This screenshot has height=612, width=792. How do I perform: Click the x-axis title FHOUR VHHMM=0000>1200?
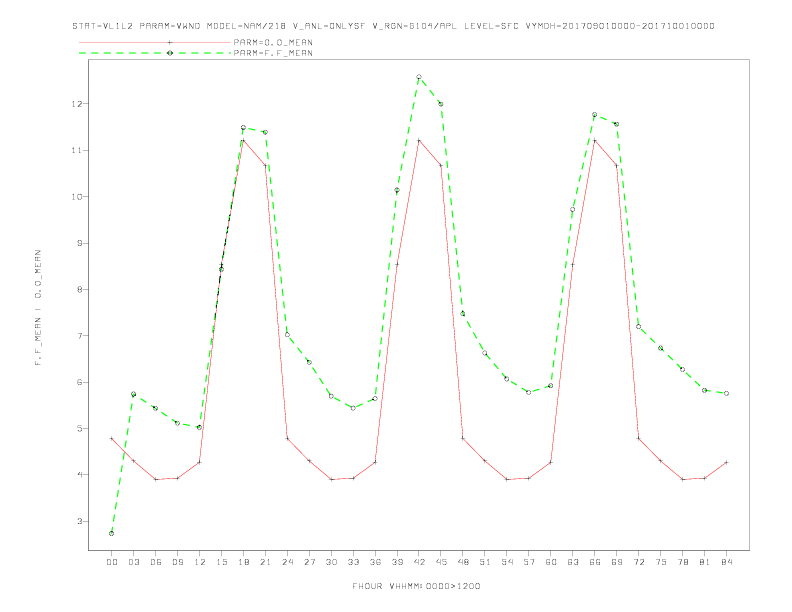[x=416, y=586]
